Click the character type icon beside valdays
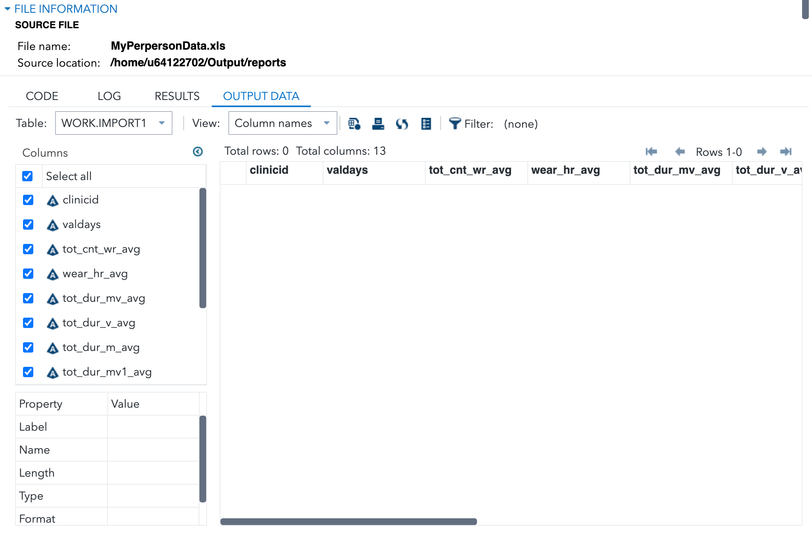This screenshot has width=812, height=537. 52,225
